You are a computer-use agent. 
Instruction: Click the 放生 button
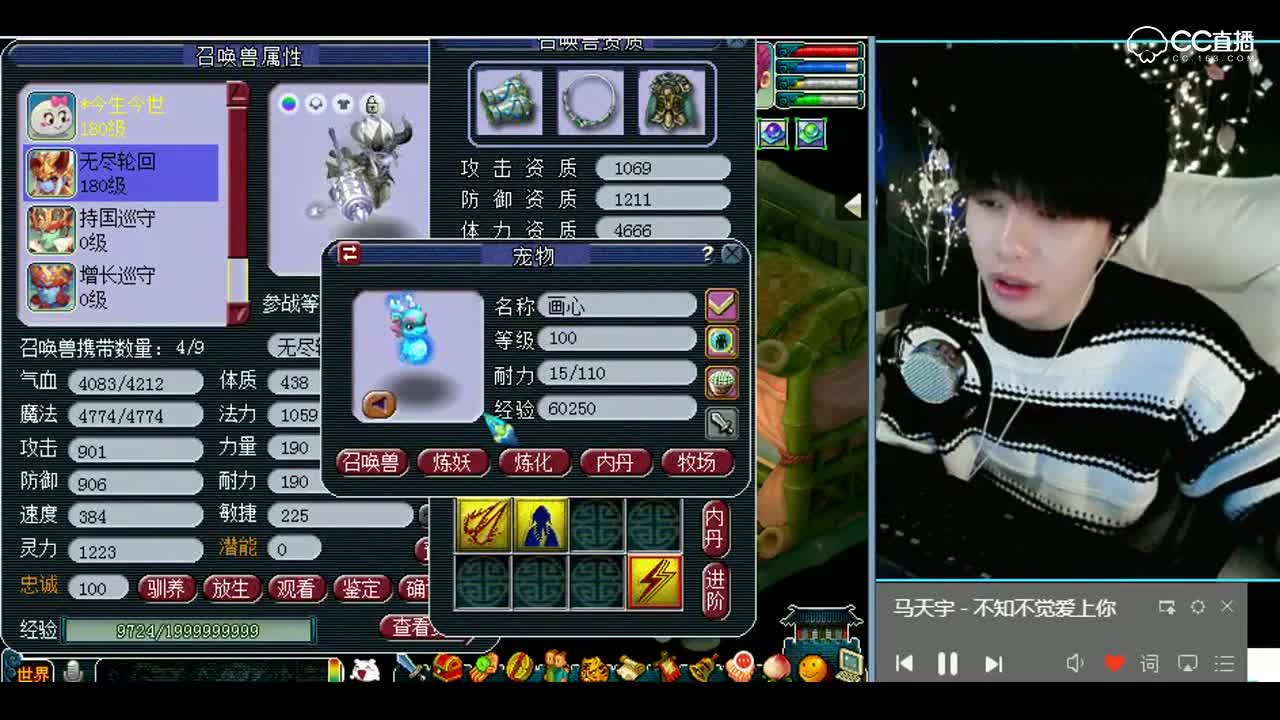pos(231,589)
